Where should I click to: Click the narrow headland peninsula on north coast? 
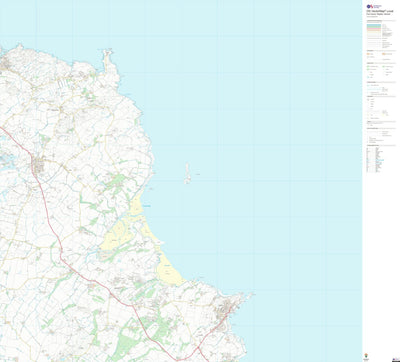coord(108,61)
